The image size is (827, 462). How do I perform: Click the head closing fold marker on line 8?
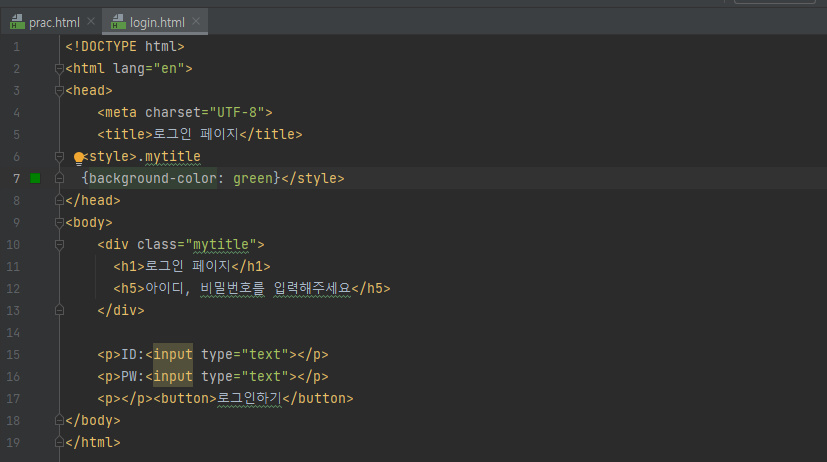click(x=59, y=200)
